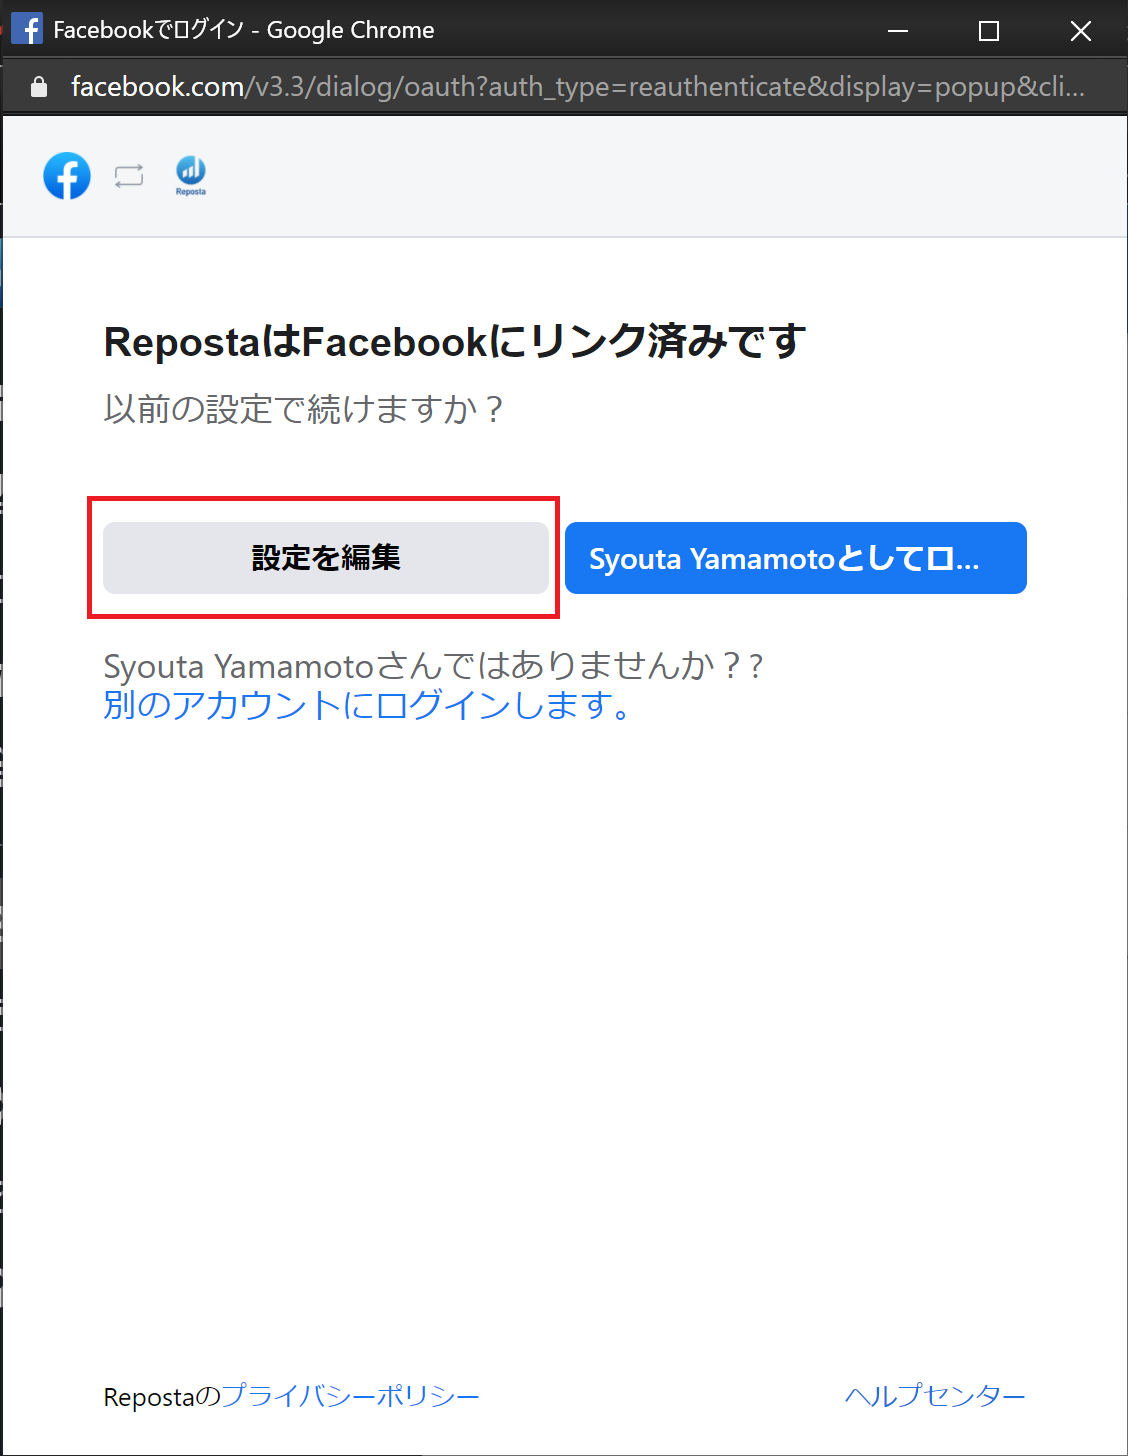The image size is (1128, 1456).
Task: Maximize the Facebook login popup window
Action: click(x=989, y=30)
